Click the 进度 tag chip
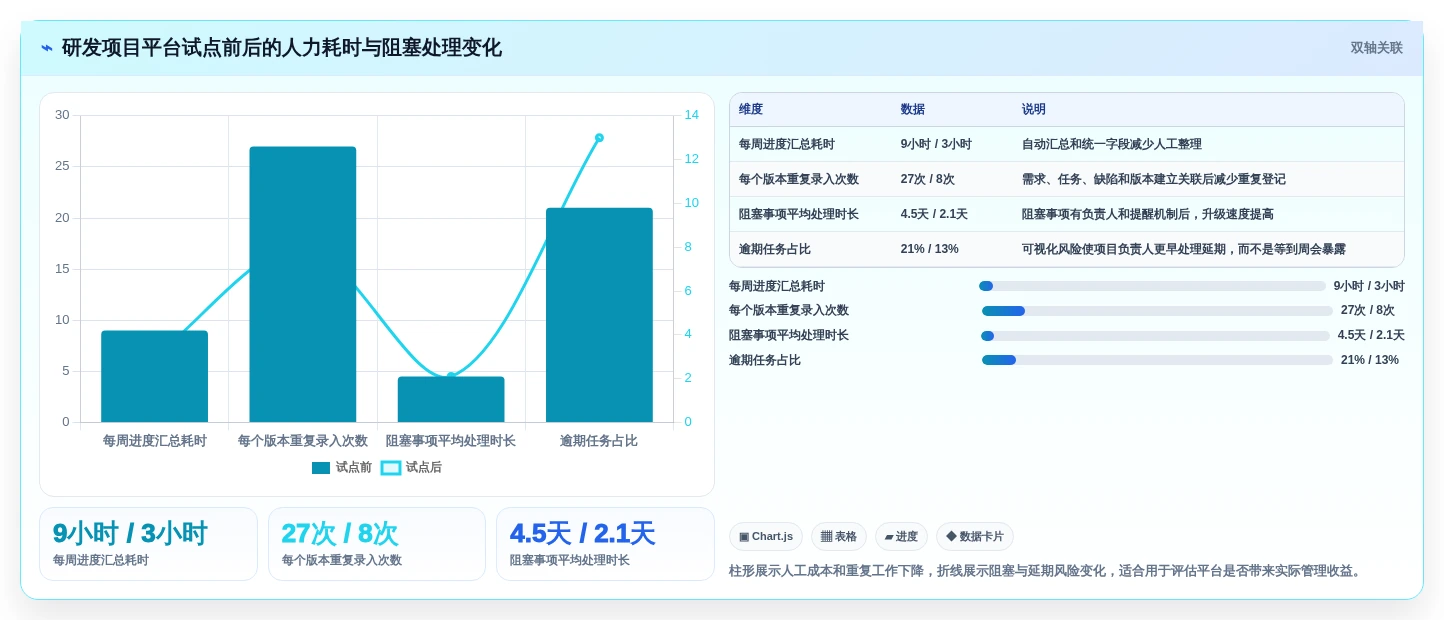This screenshot has height=620, width=1444. (x=901, y=536)
